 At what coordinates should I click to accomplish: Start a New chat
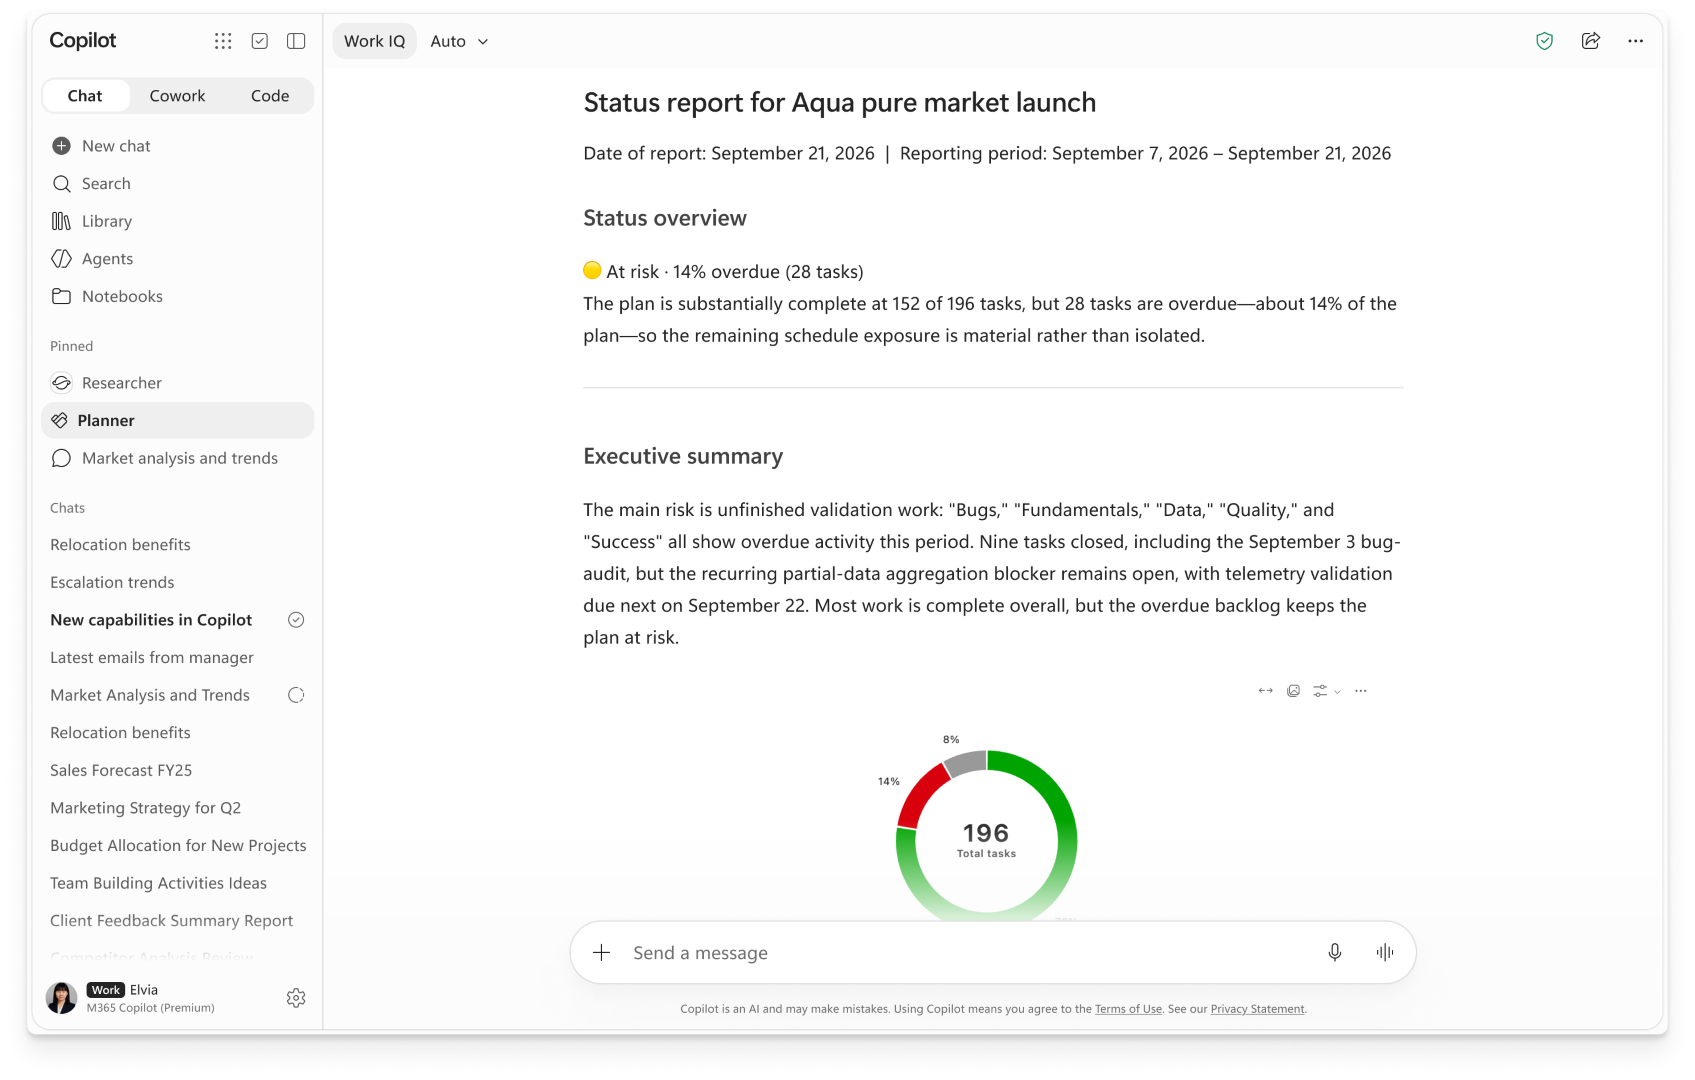(178, 146)
